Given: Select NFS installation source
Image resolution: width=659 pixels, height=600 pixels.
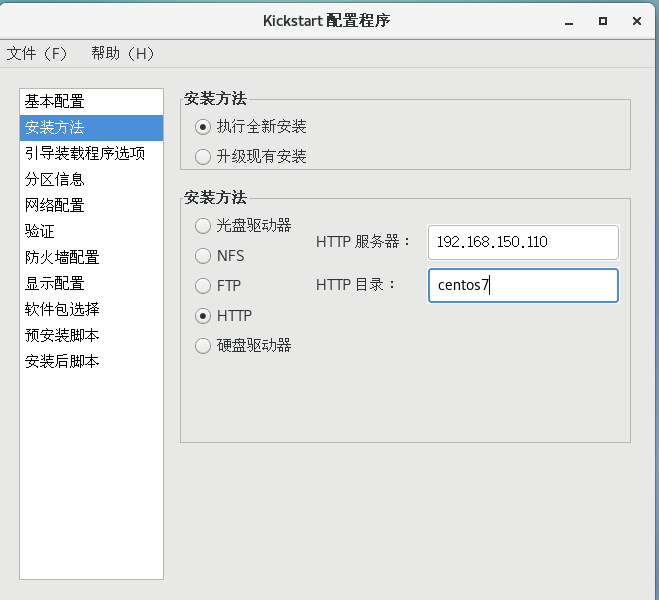Looking at the screenshot, I should tap(203, 256).
